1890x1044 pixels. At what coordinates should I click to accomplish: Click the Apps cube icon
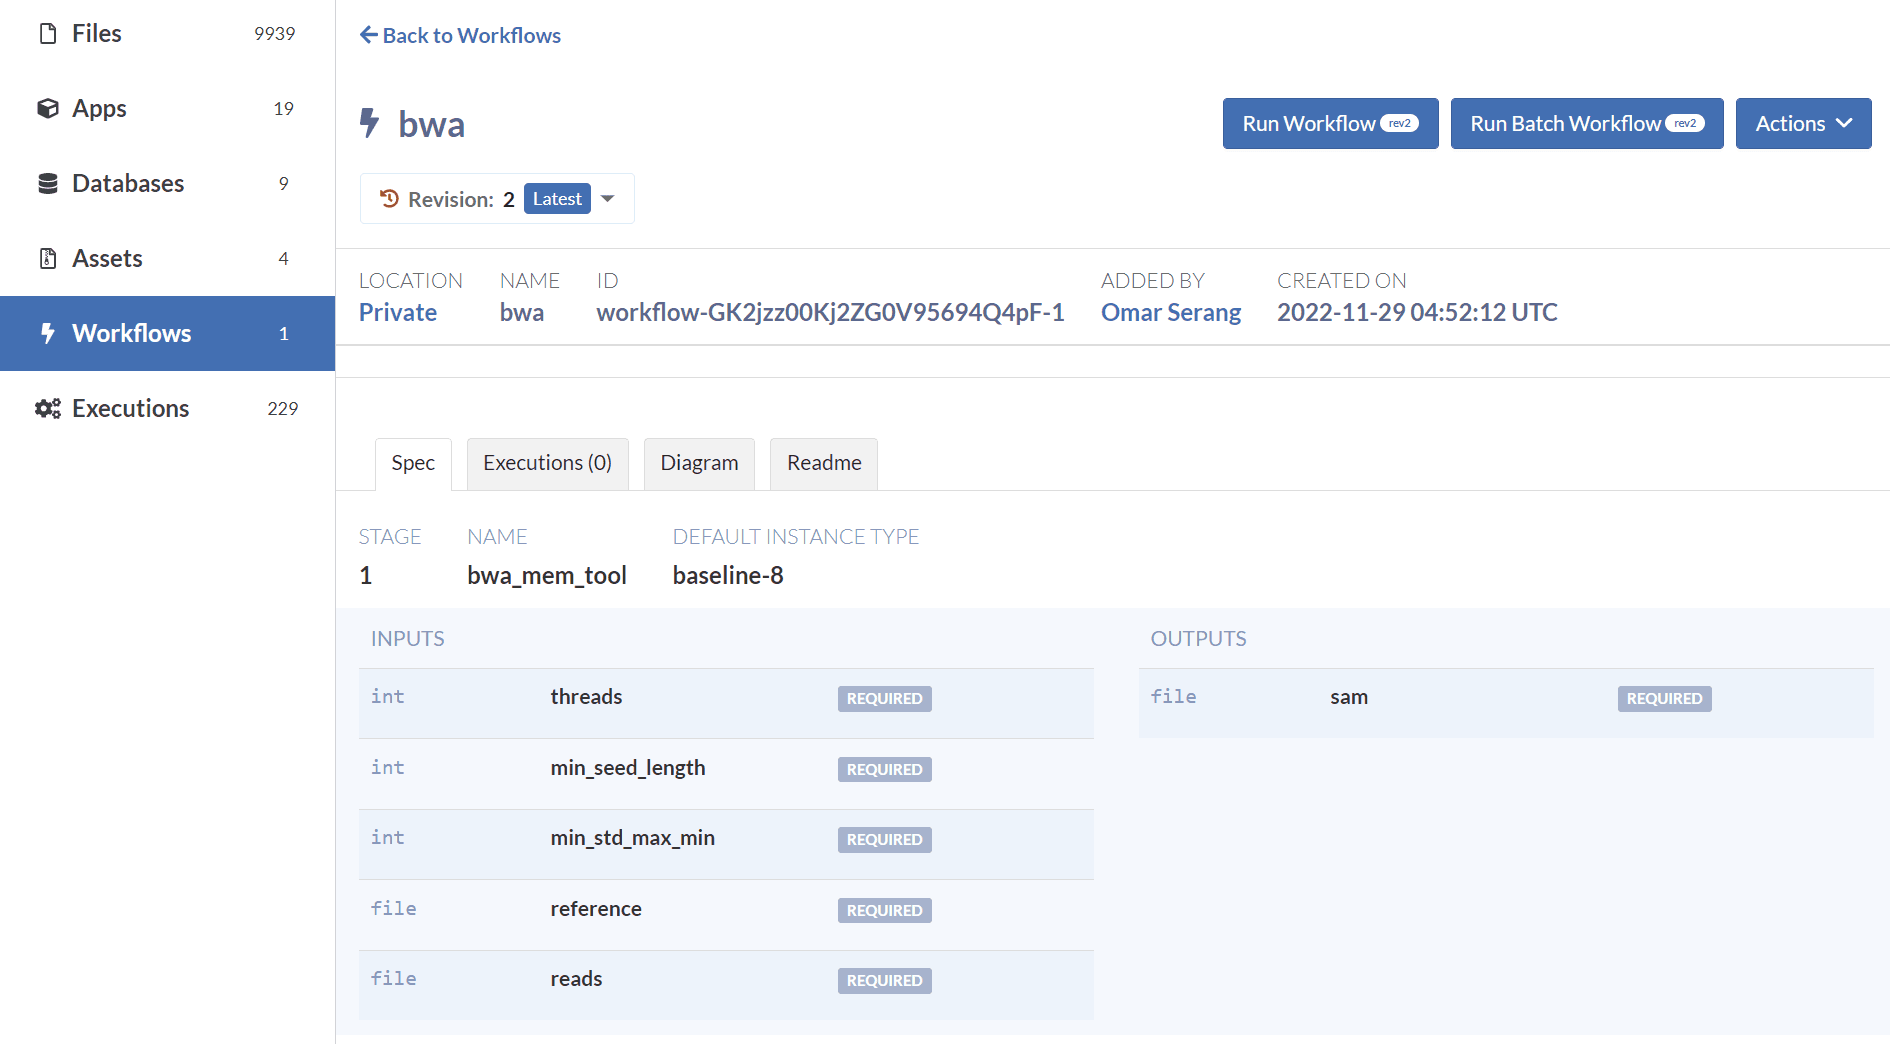pyautogui.click(x=47, y=108)
